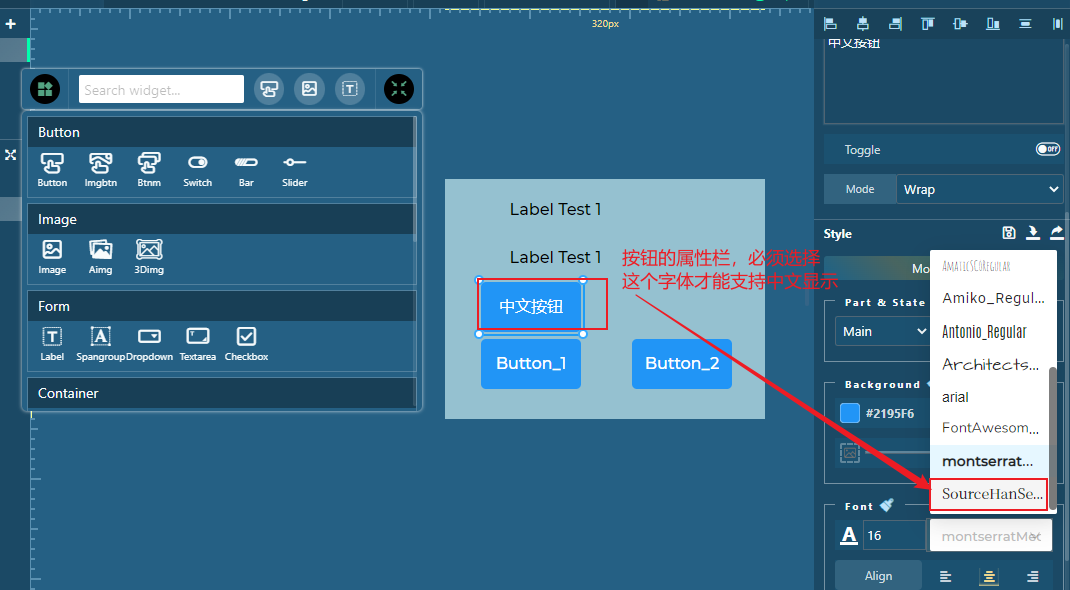Choose the arial font option
The width and height of the screenshot is (1070, 590).
pyautogui.click(x=987, y=396)
